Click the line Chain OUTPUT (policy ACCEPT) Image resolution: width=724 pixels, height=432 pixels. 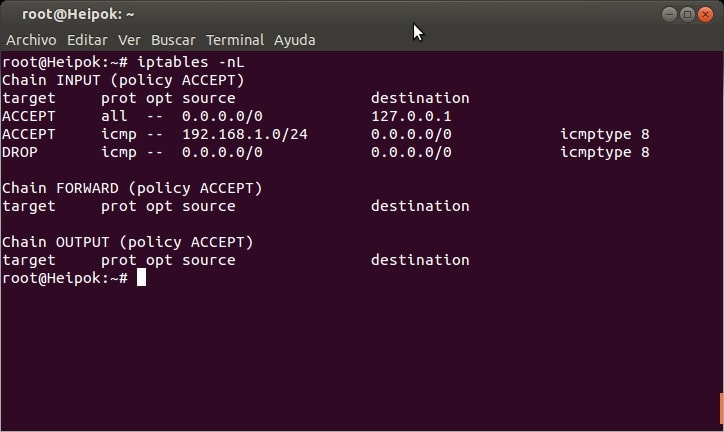[x=127, y=242]
